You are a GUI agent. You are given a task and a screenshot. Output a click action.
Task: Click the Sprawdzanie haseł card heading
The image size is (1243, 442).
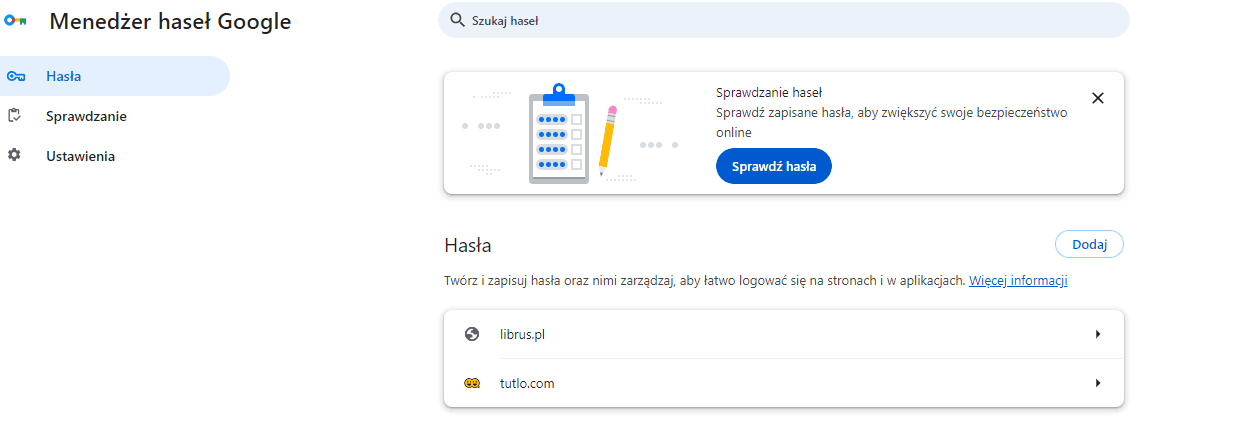pos(769,93)
